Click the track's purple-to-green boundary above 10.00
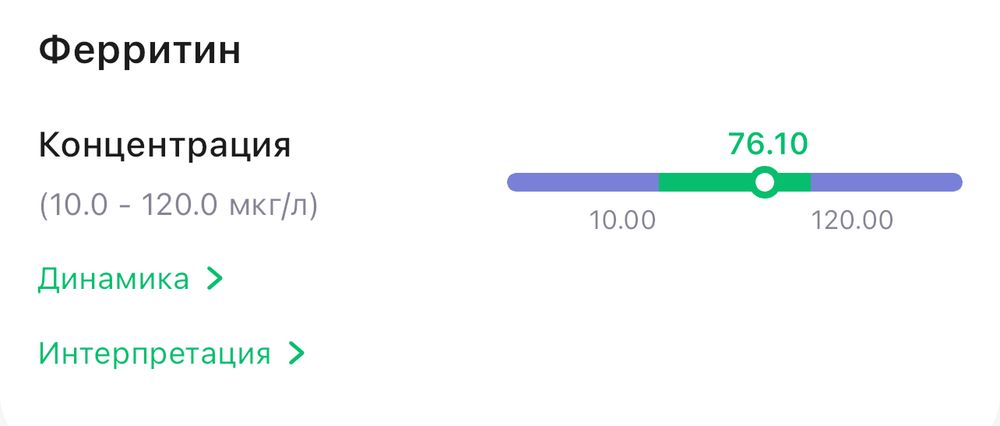The height and width of the screenshot is (426, 1000). click(x=658, y=182)
